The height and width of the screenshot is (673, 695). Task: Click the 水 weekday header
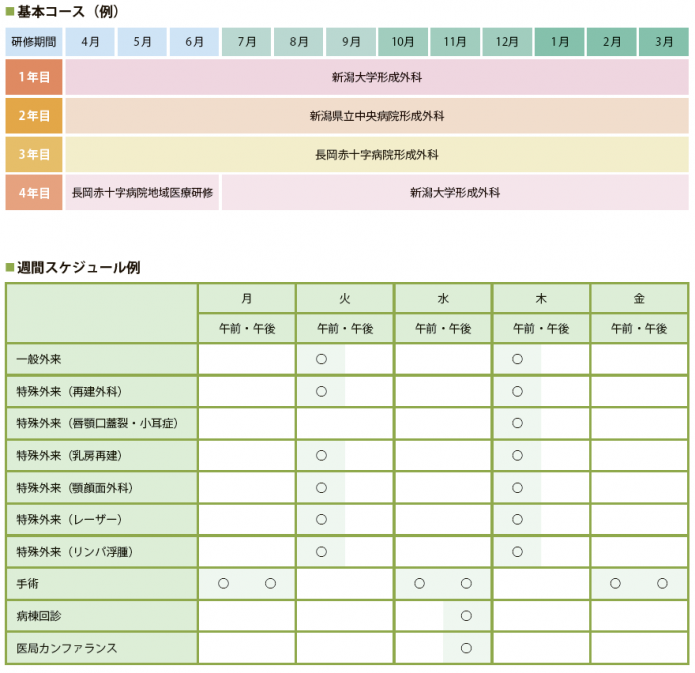(x=443, y=298)
